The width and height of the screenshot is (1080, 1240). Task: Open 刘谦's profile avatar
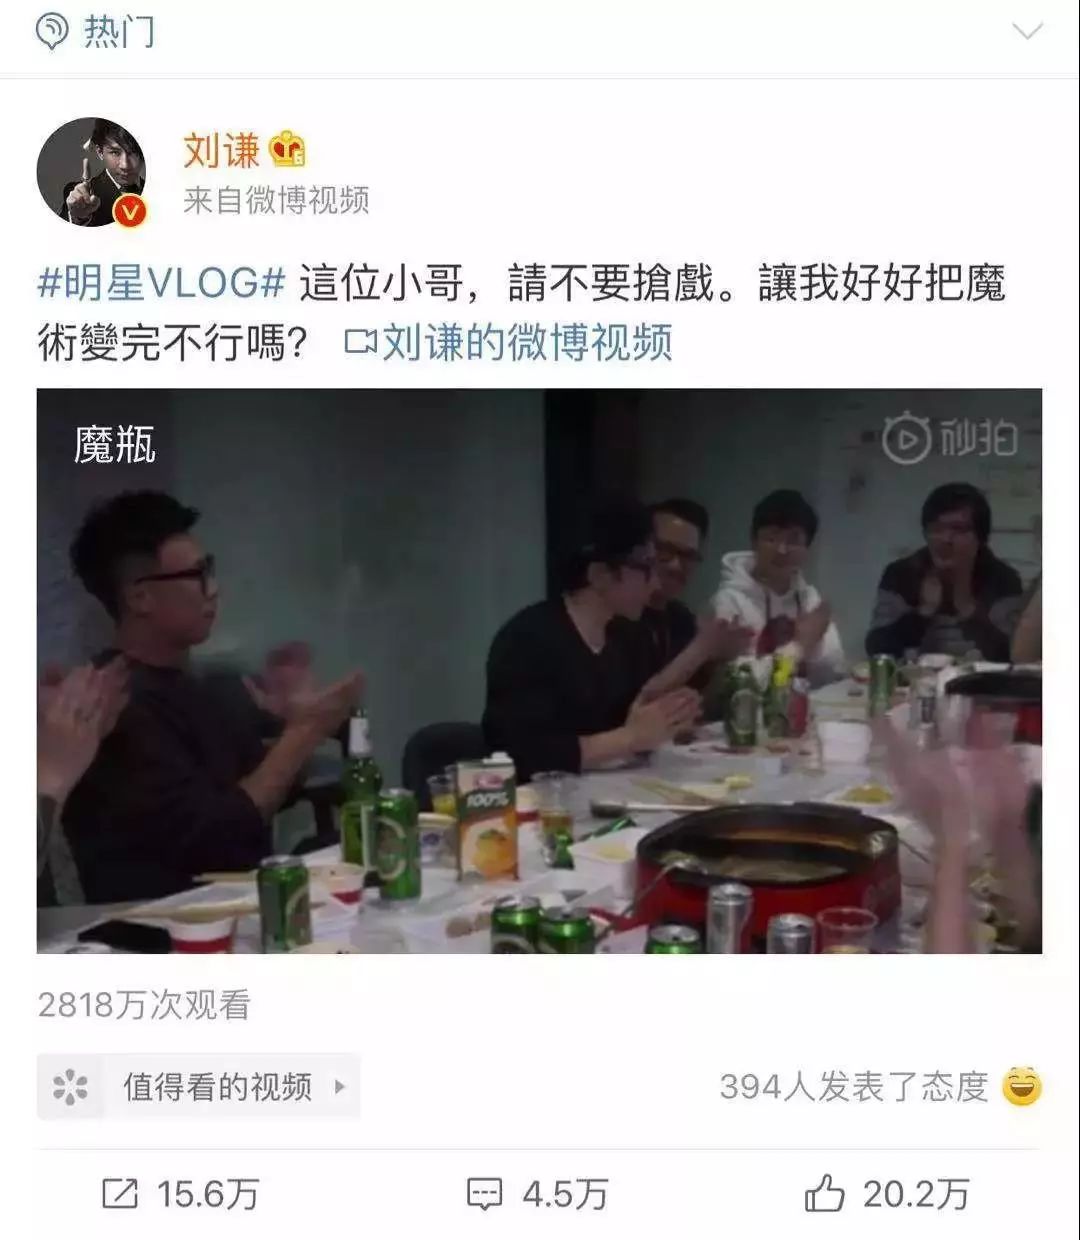(92, 172)
